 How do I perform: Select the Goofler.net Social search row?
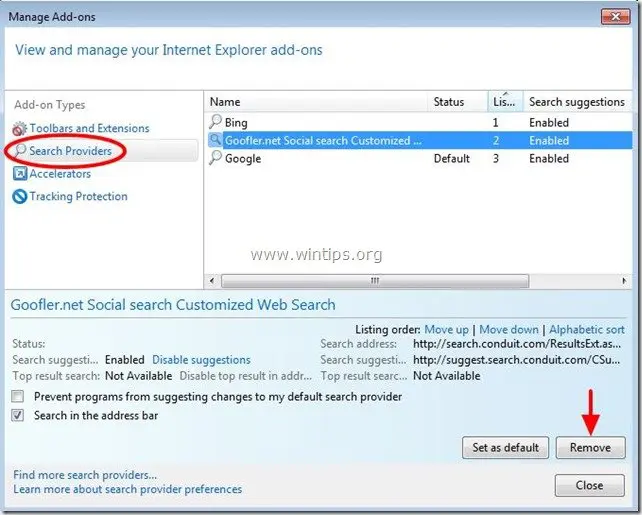click(x=419, y=140)
